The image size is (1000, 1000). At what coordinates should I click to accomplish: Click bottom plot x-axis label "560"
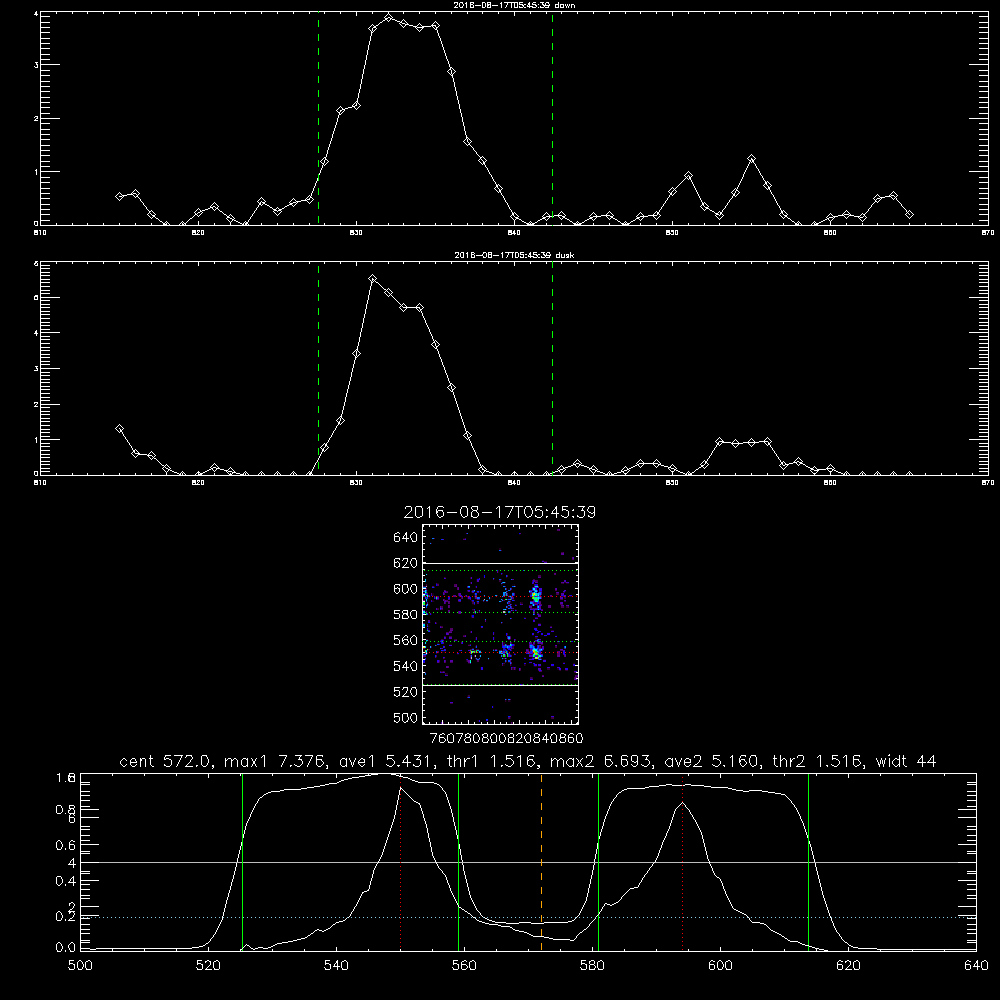[x=464, y=966]
